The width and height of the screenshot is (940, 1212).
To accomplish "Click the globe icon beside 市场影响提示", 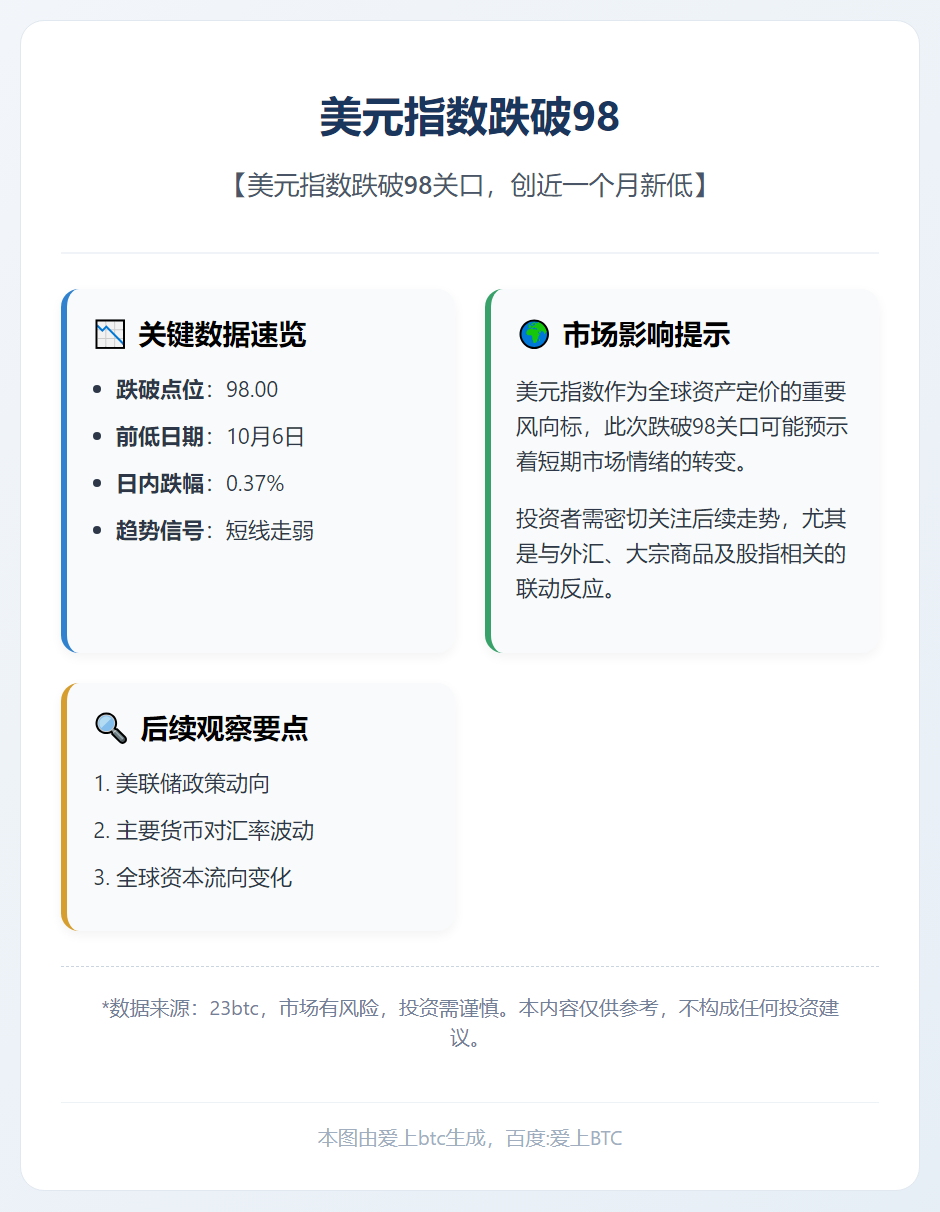I will pyautogui.click(x=534, y=335).
